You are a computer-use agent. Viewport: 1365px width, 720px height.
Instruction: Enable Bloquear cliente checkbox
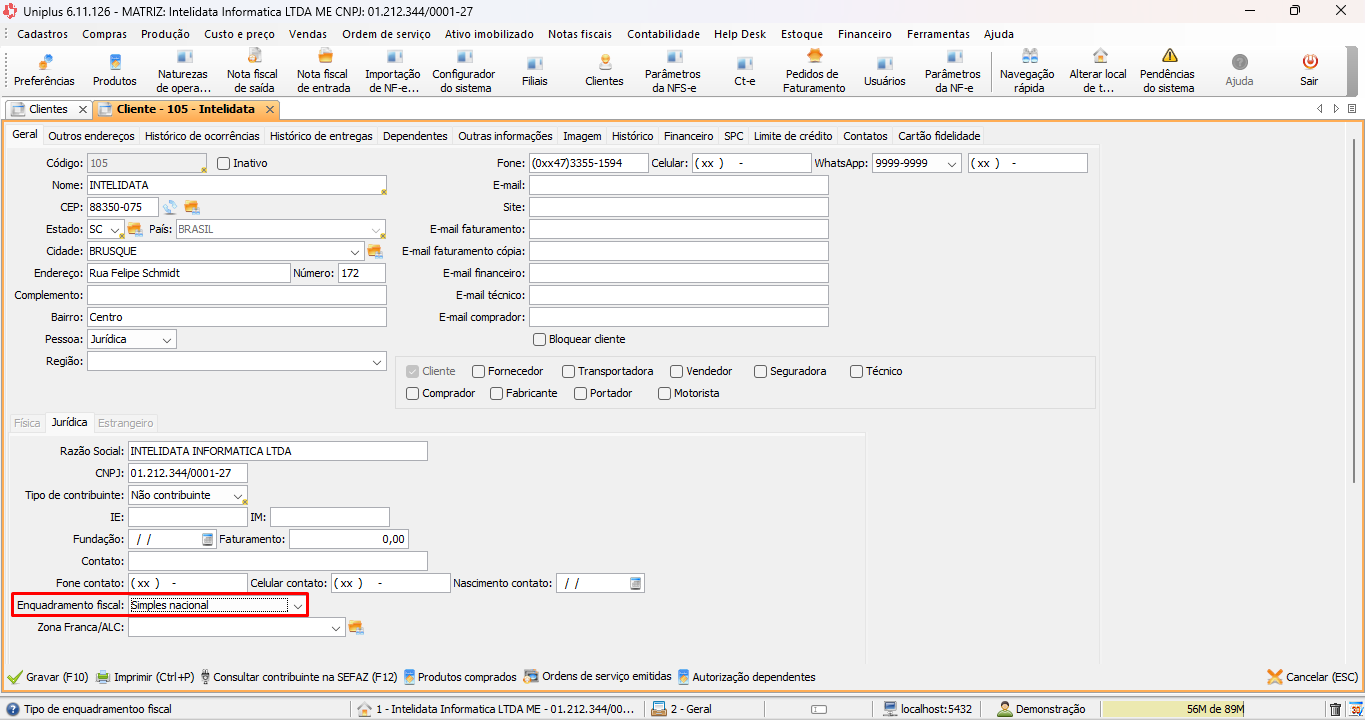click(x=540, y=339)
